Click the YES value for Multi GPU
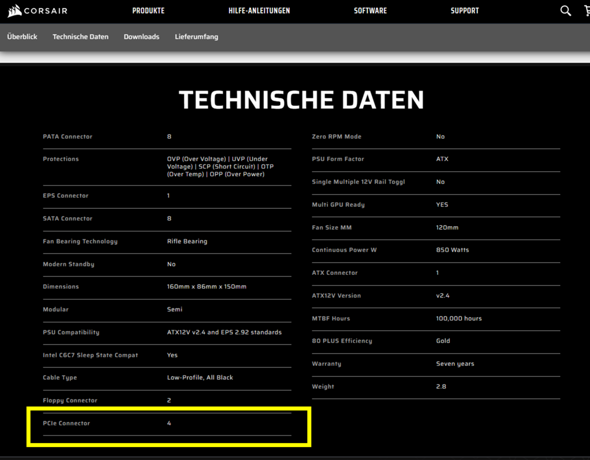Screen dimensions: 590x460 click(x=442, y=205)
